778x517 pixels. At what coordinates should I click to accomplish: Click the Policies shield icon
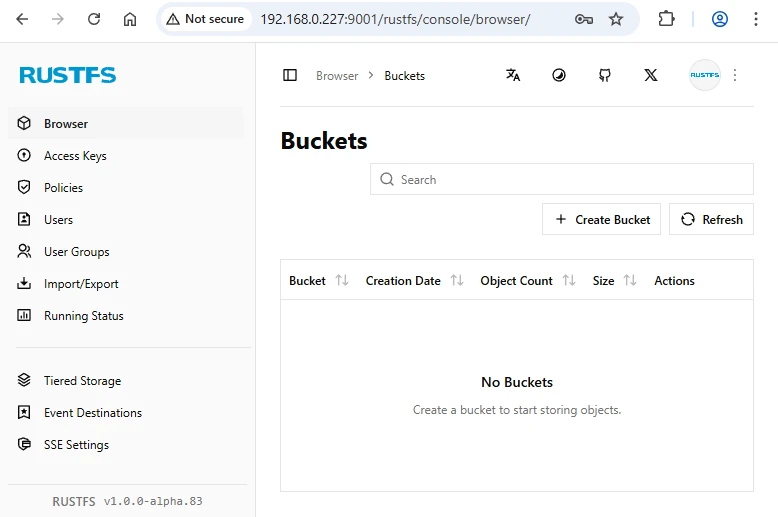pyautogui.click(x=24, y=187)
